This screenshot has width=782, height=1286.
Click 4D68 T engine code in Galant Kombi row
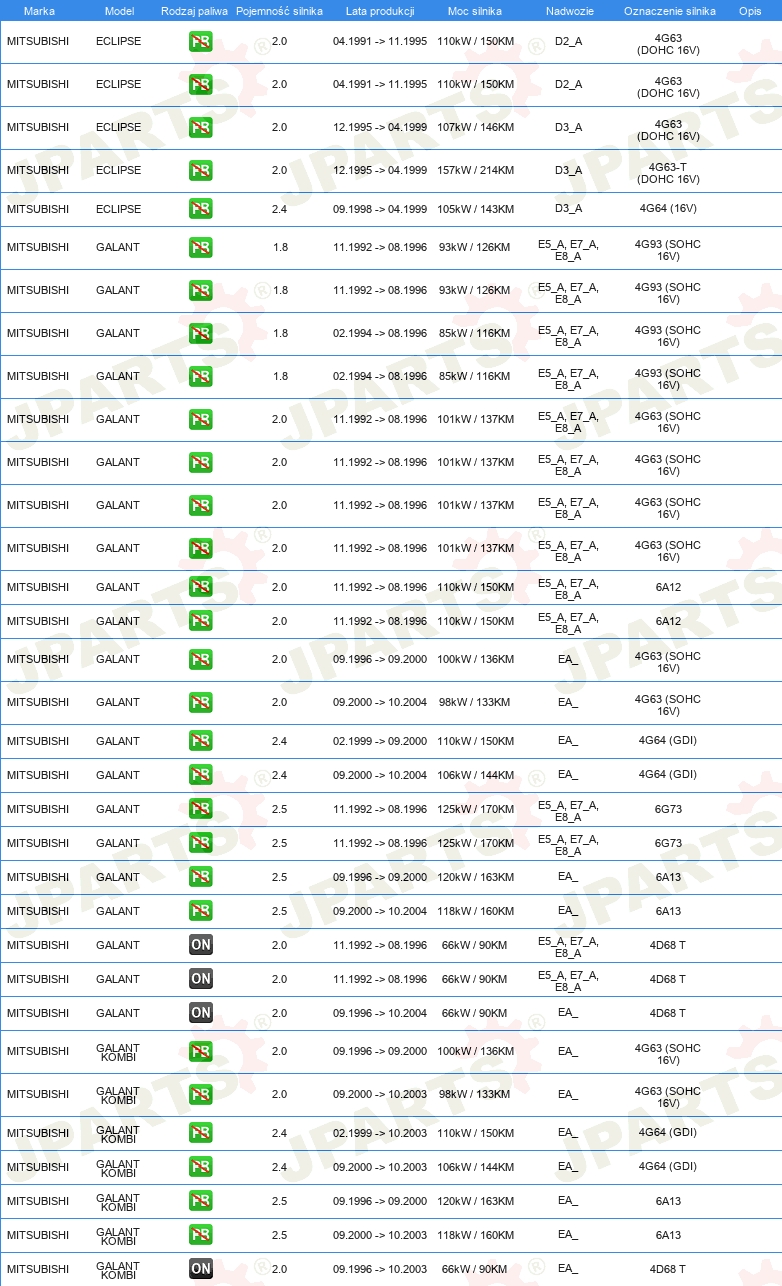coord(668,1269)
